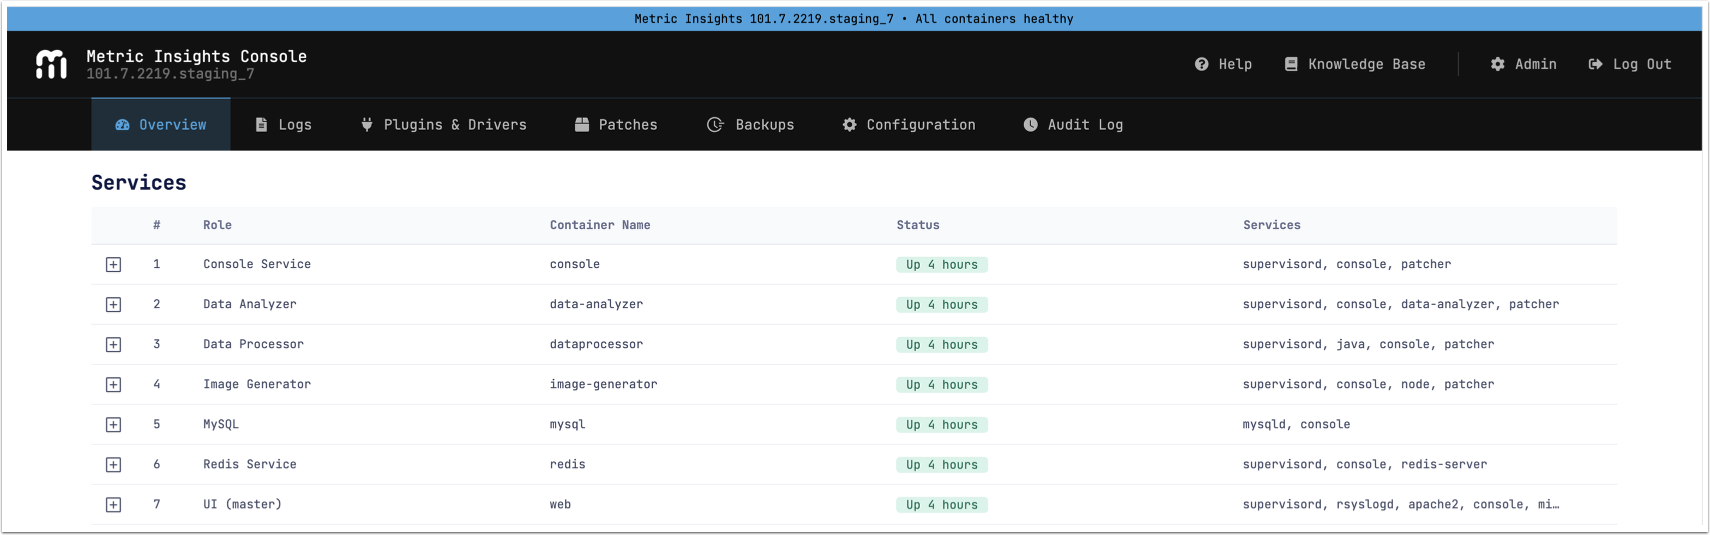Click Up 4 hours badge for MySQL
The image size is (1710, 535).
pyautogui.click(x=942, y=425)
